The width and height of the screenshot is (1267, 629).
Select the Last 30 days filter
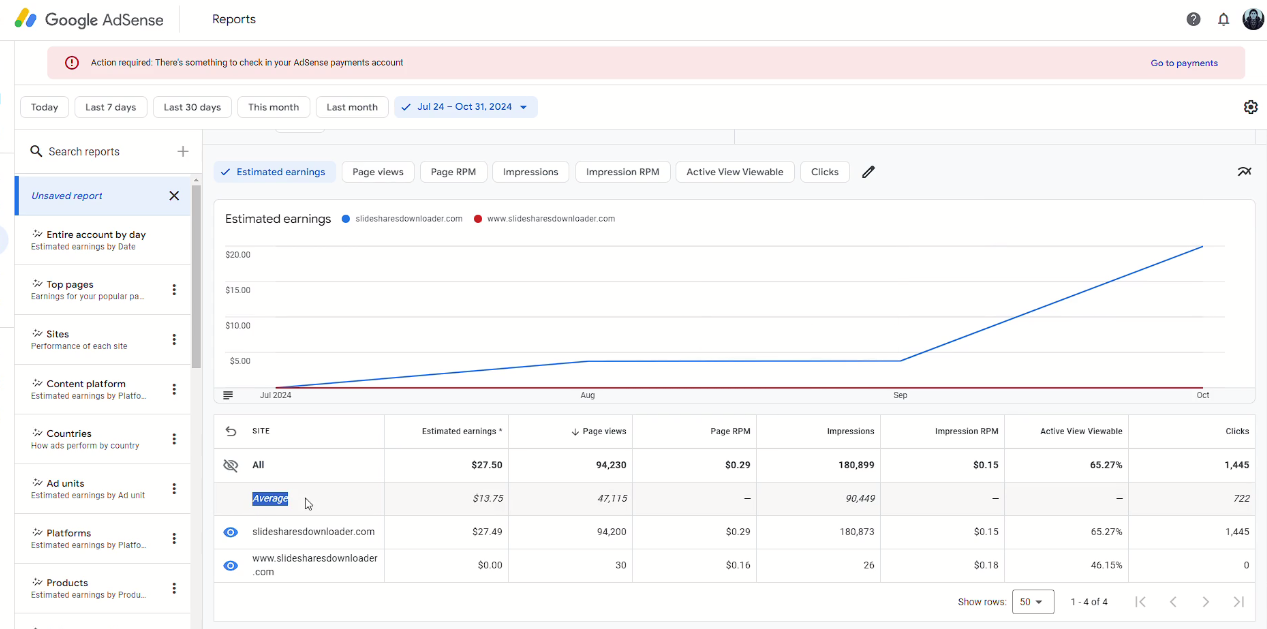point(192,107)
